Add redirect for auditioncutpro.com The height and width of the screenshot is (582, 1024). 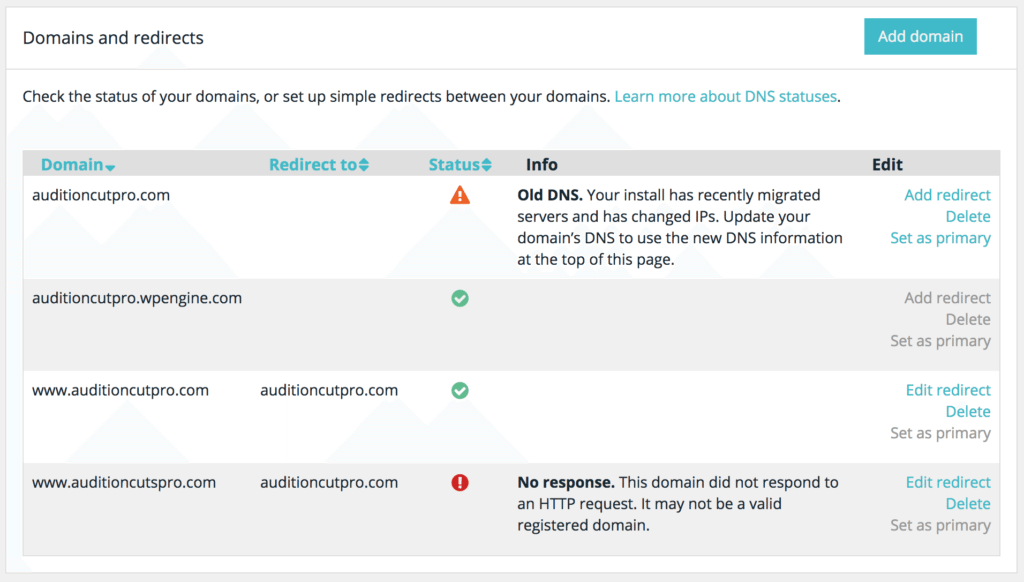947,195
